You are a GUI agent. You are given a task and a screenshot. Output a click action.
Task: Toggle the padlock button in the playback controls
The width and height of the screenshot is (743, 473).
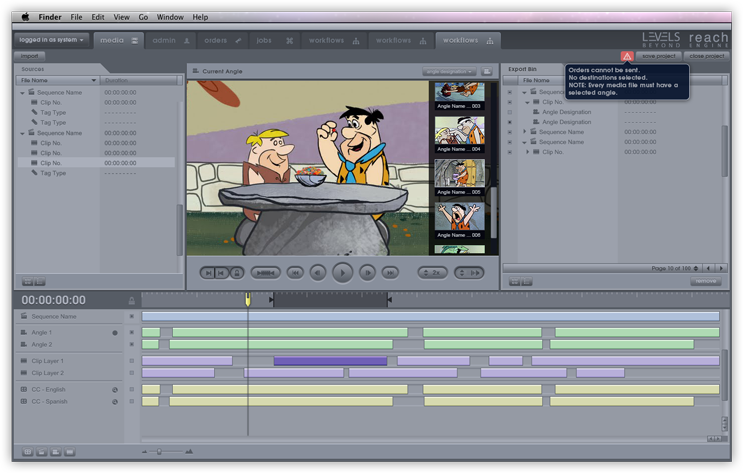(236, 273)
